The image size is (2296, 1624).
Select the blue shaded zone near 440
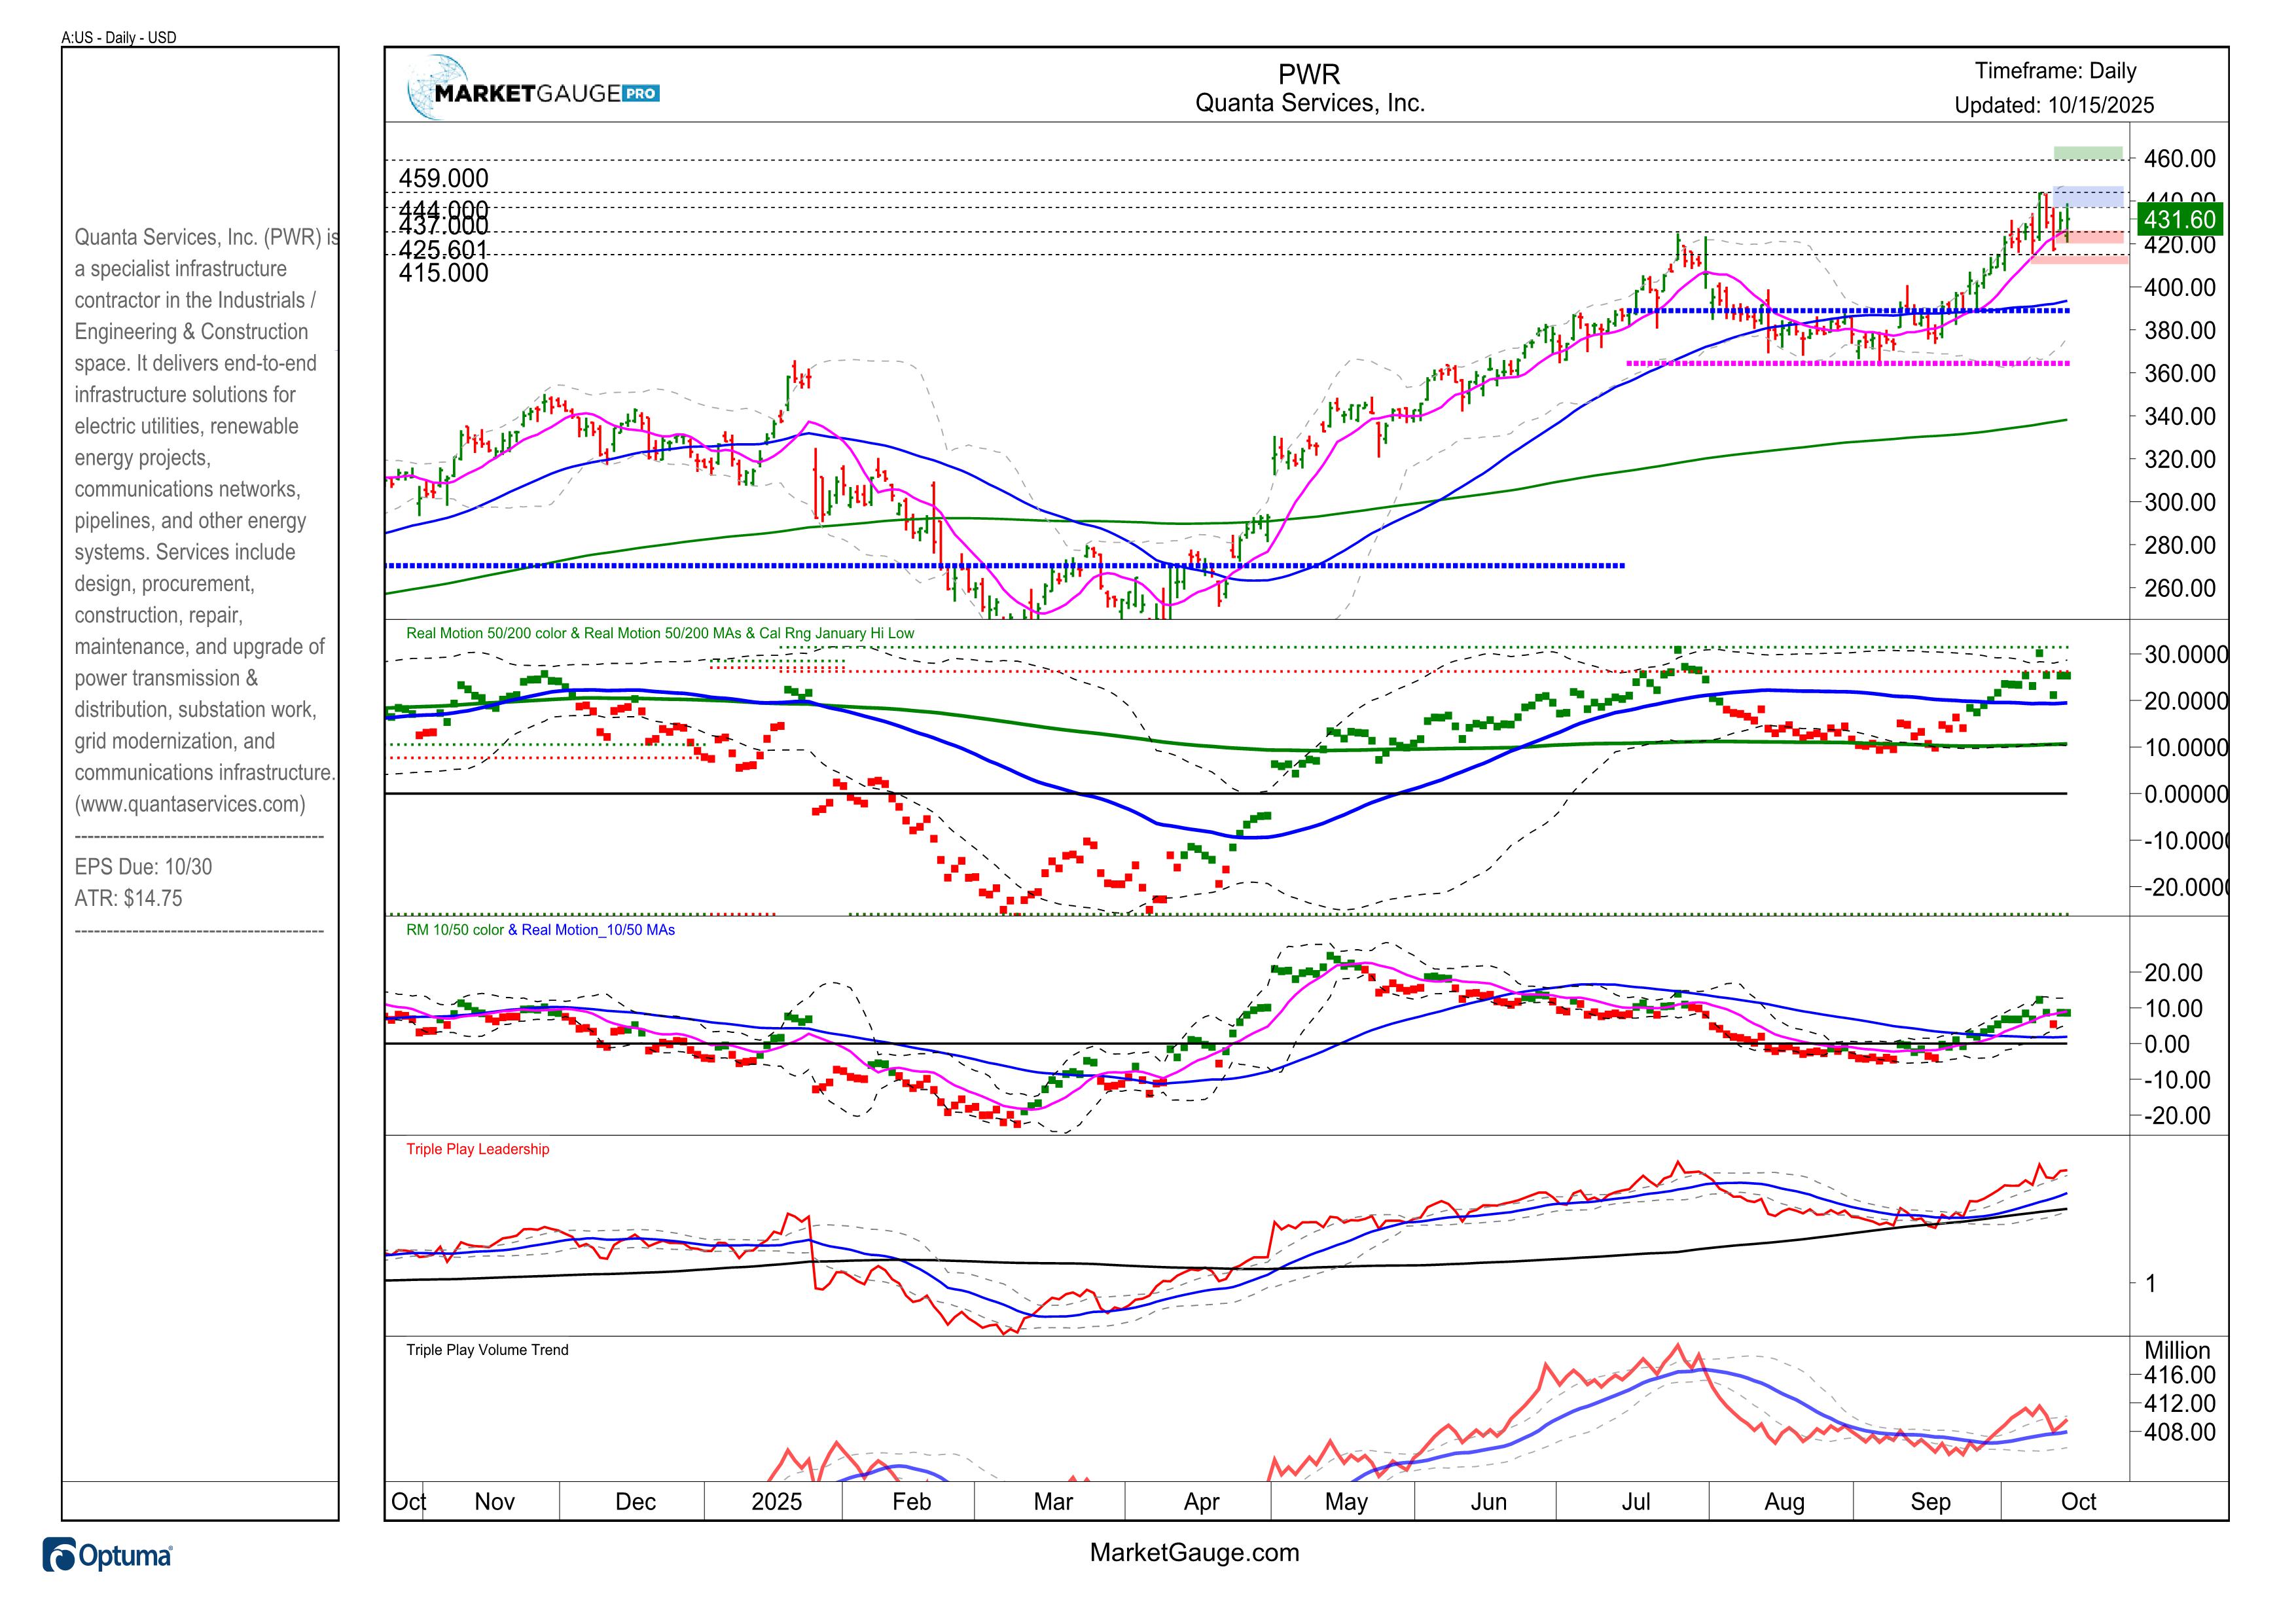tap(2087, 196)
